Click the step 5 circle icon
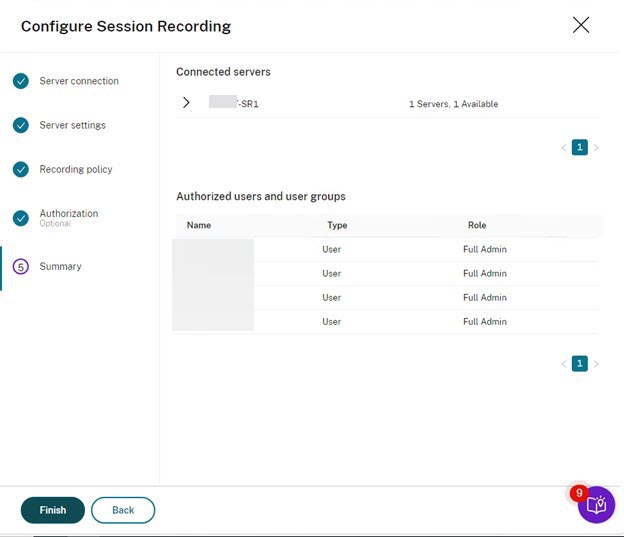The height and width of the screenshot is (537, 624). pyautogui.click(x=21, y=266)
